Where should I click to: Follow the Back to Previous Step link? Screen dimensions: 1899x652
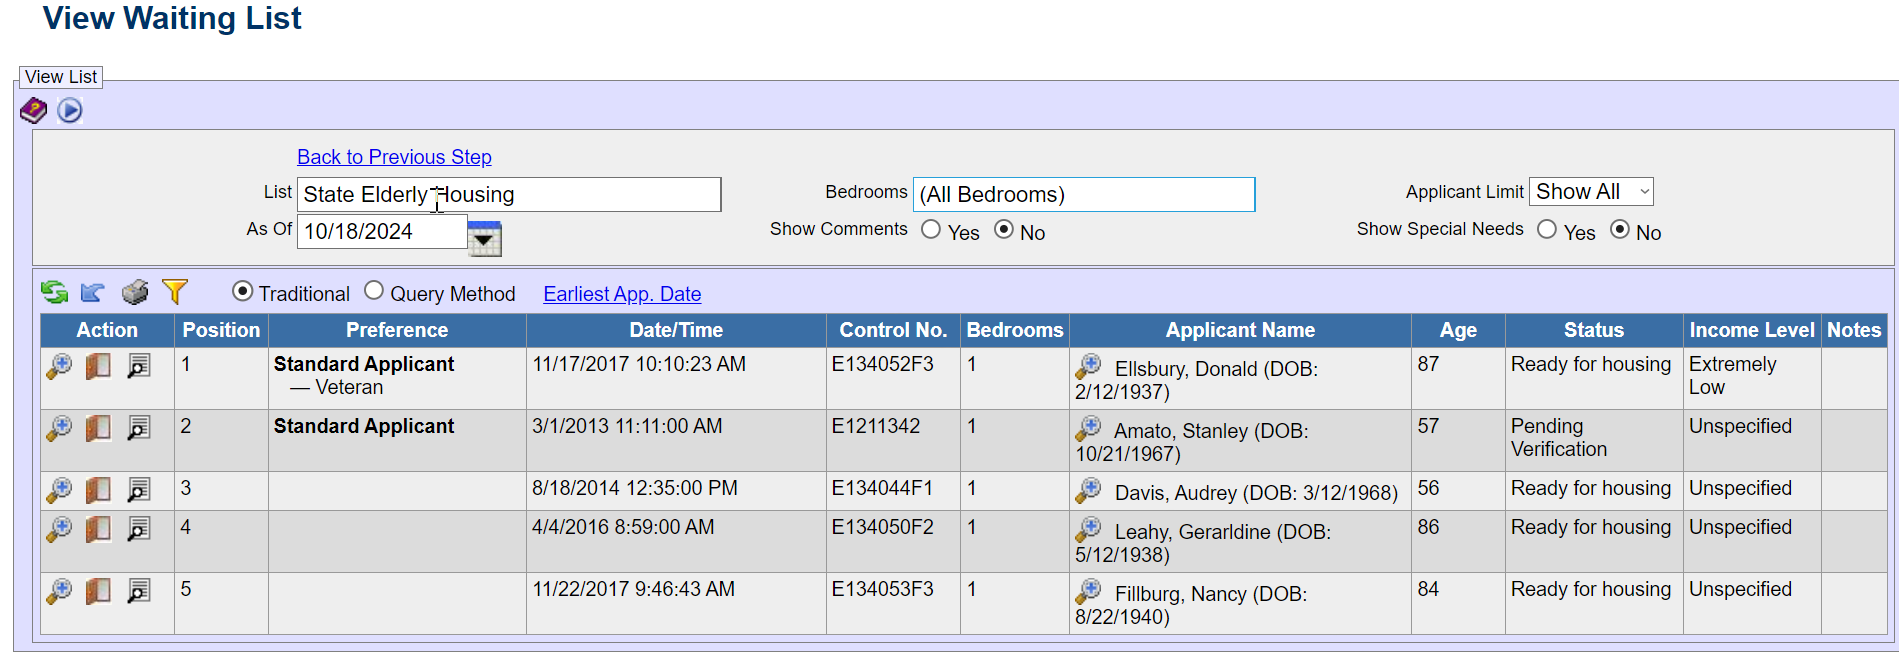pyautogui.click(x=394, y=157)
